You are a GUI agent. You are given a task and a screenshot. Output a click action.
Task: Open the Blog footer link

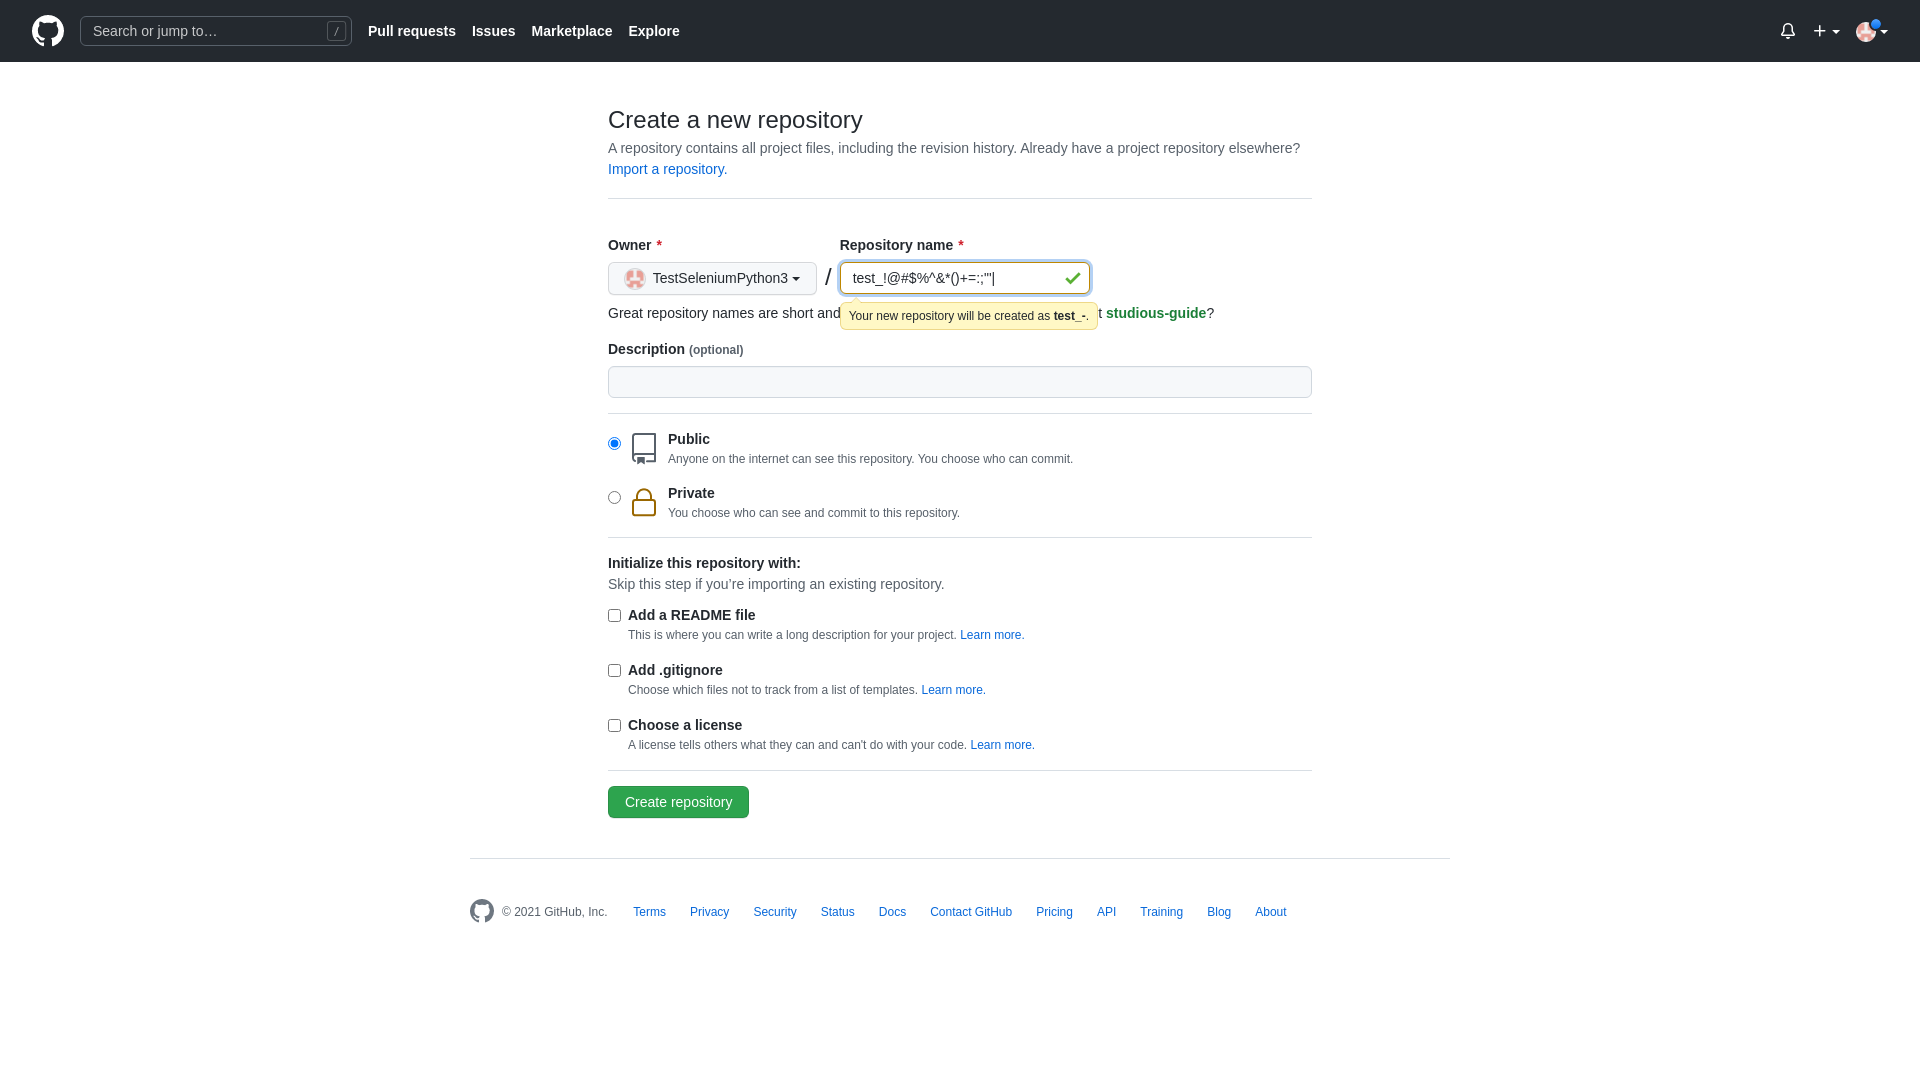[x=1219, y=912]
